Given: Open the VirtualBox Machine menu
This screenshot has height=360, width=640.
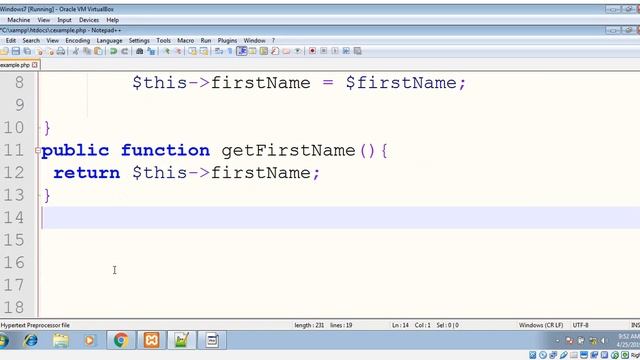Looking at the screenshot, I should click(18, 20).
